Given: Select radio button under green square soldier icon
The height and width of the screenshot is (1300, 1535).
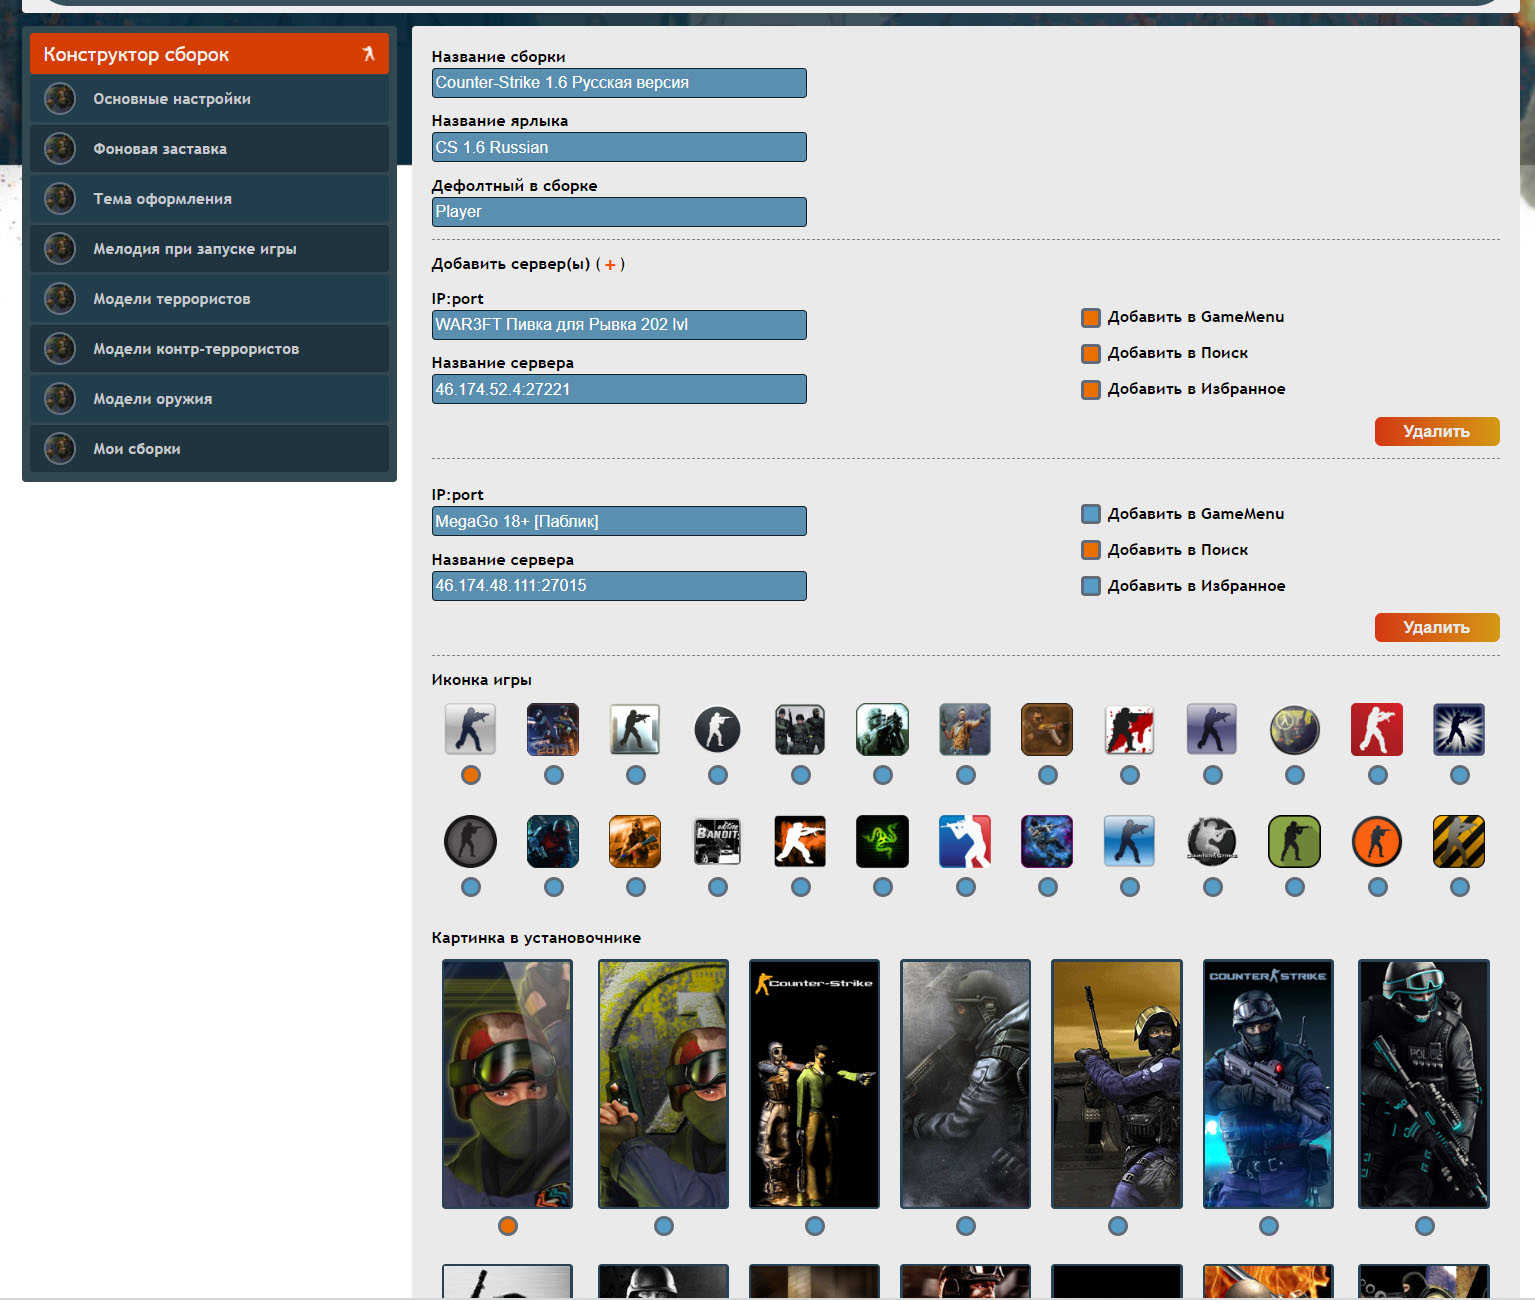Looking at the screenshot, I should pyautogui.click(x=1295, y=887).
